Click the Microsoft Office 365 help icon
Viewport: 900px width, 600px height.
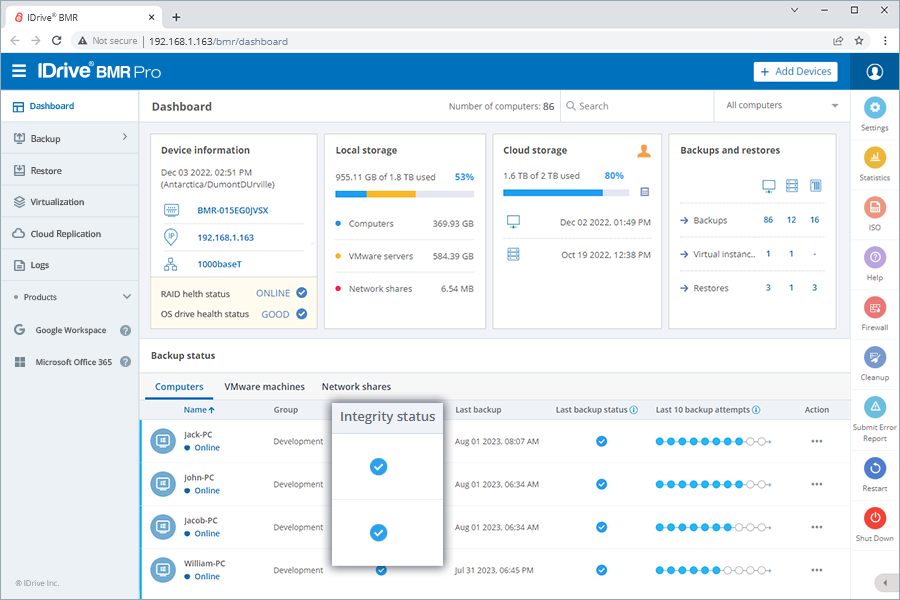coord(125,362)
